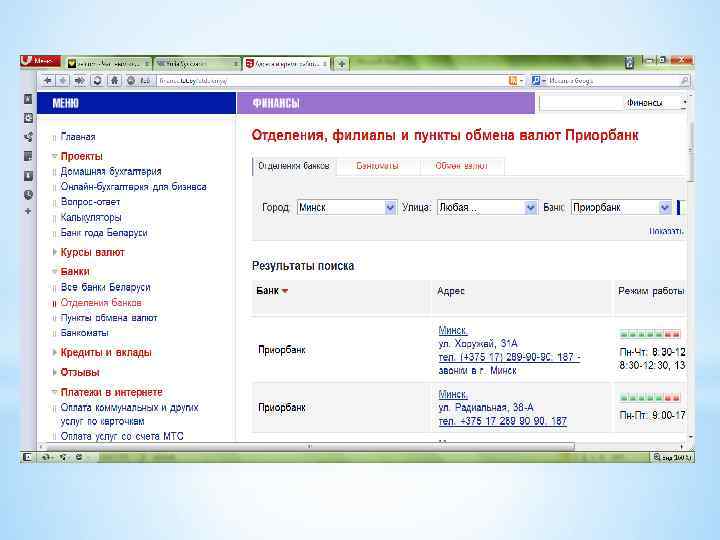Open Пункты обмена валют sidebar link
Viewport: 720px width, 540px height.
point(109,318)
